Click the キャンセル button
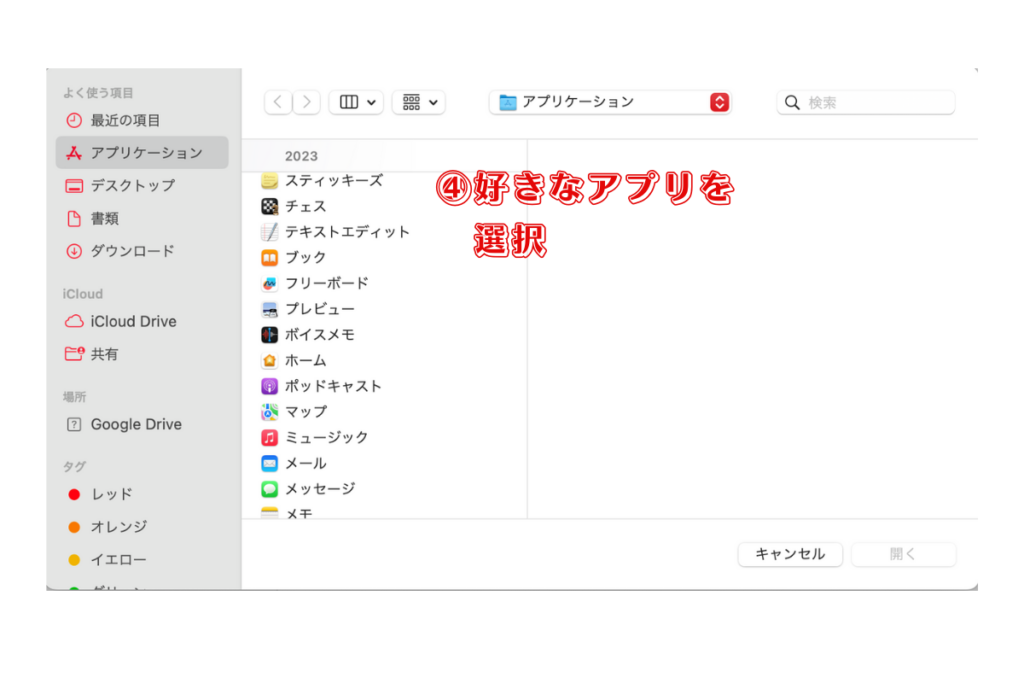The height and width of the screenshot is (683, 1024). pos(790,554)
